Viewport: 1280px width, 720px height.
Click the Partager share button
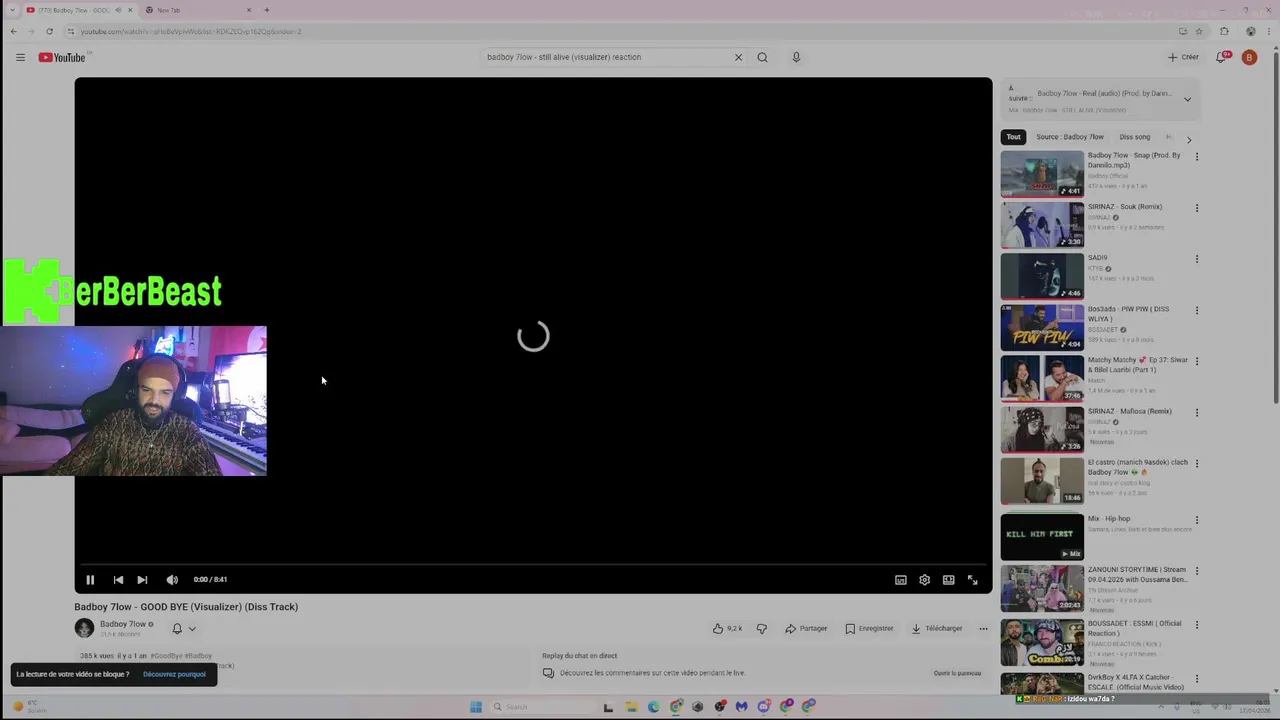tap(806, 629)
